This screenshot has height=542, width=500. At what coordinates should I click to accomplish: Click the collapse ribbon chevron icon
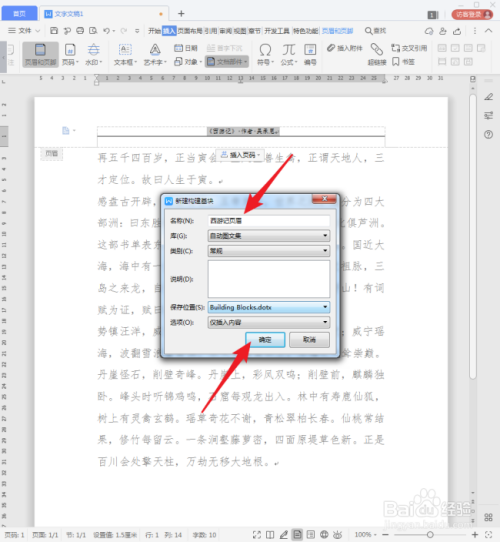pyautogui.click(x=488, y=31)
